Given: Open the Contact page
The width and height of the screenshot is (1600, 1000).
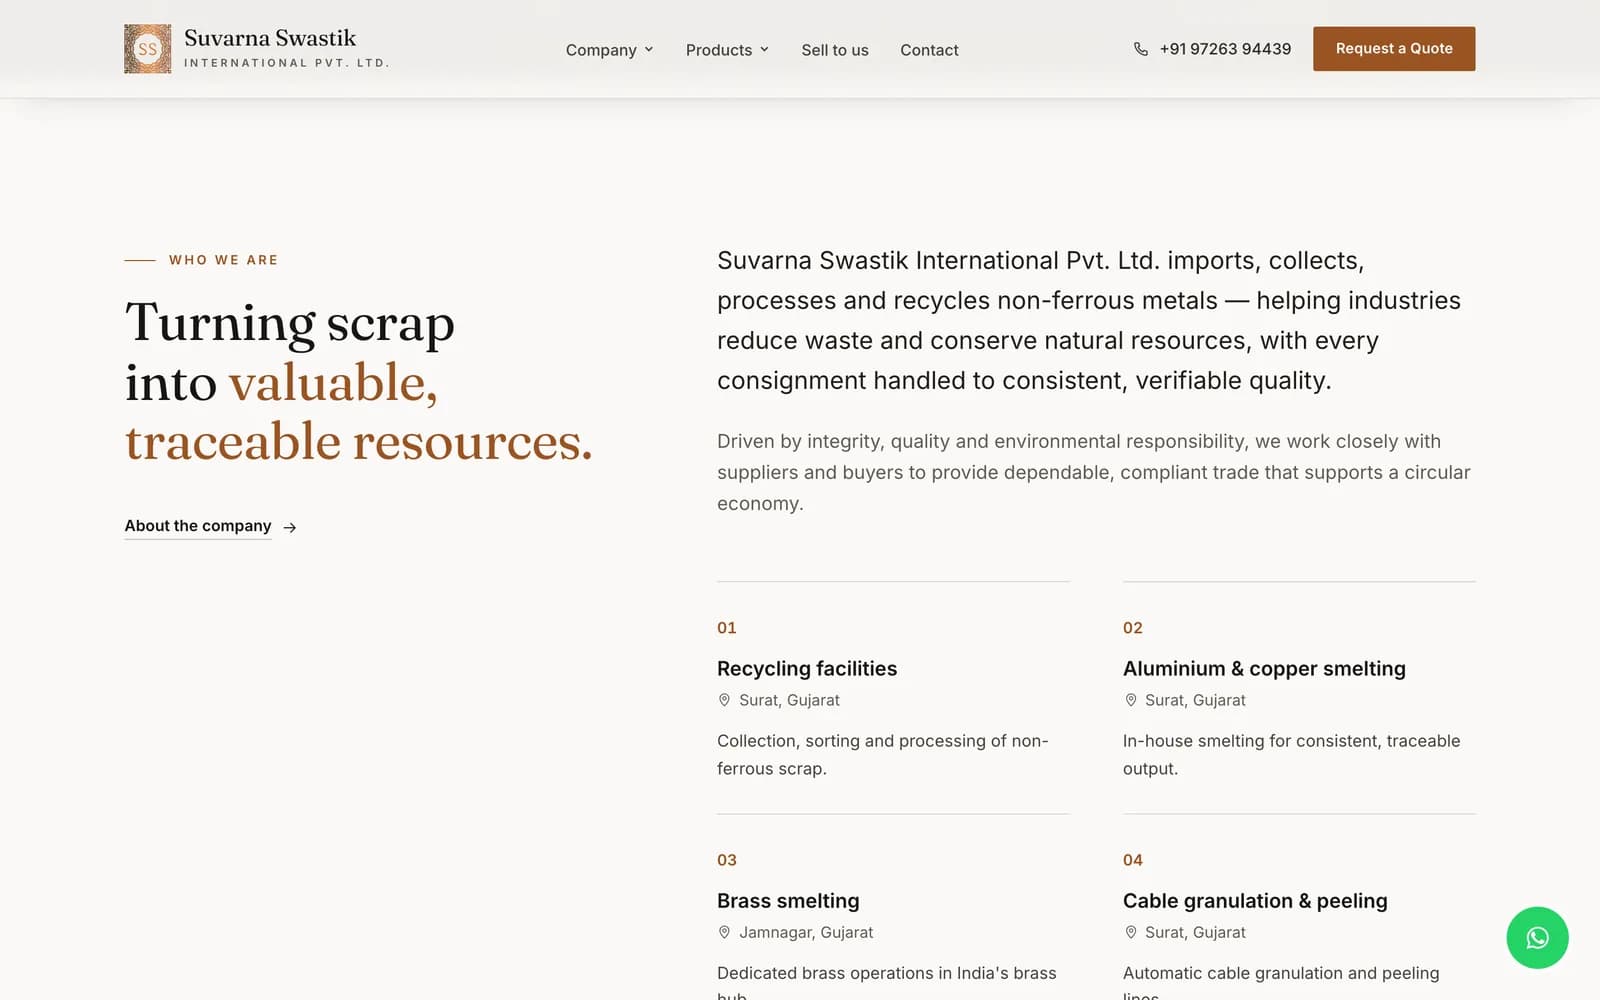Looking at the screenshot, I should [x=929, y=50].
